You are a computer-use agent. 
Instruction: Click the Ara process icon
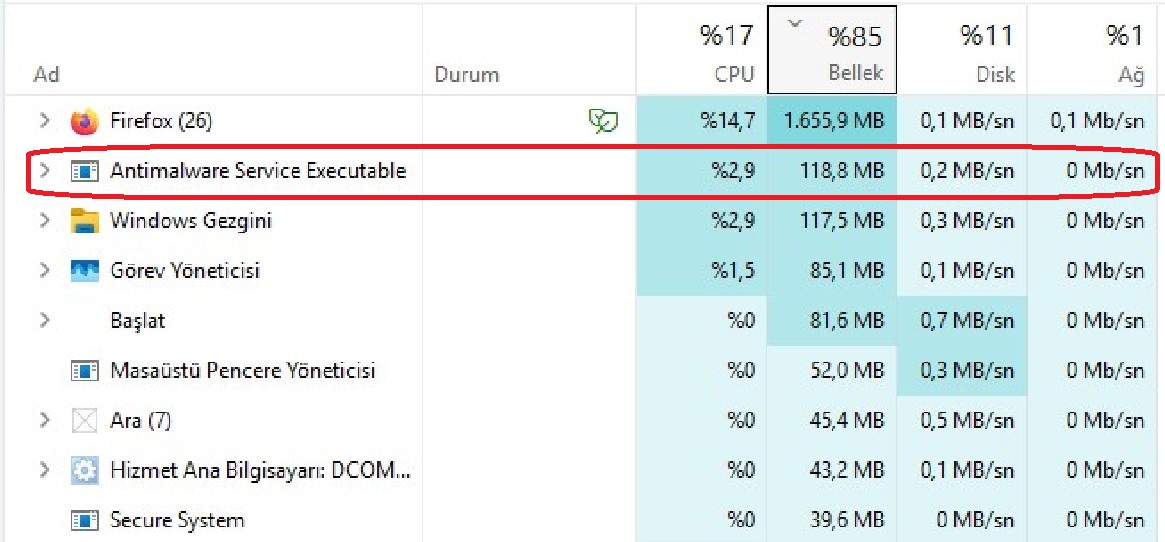(x=85, y=421)
